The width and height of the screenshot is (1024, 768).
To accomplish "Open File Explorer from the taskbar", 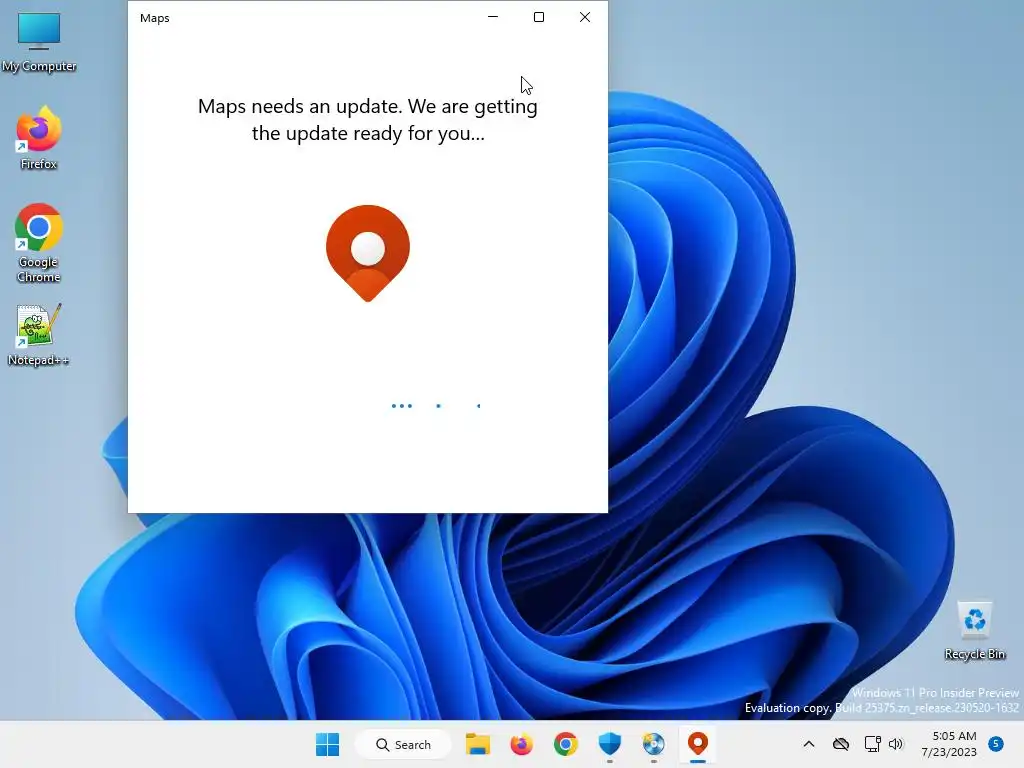I will click(477, 744).
